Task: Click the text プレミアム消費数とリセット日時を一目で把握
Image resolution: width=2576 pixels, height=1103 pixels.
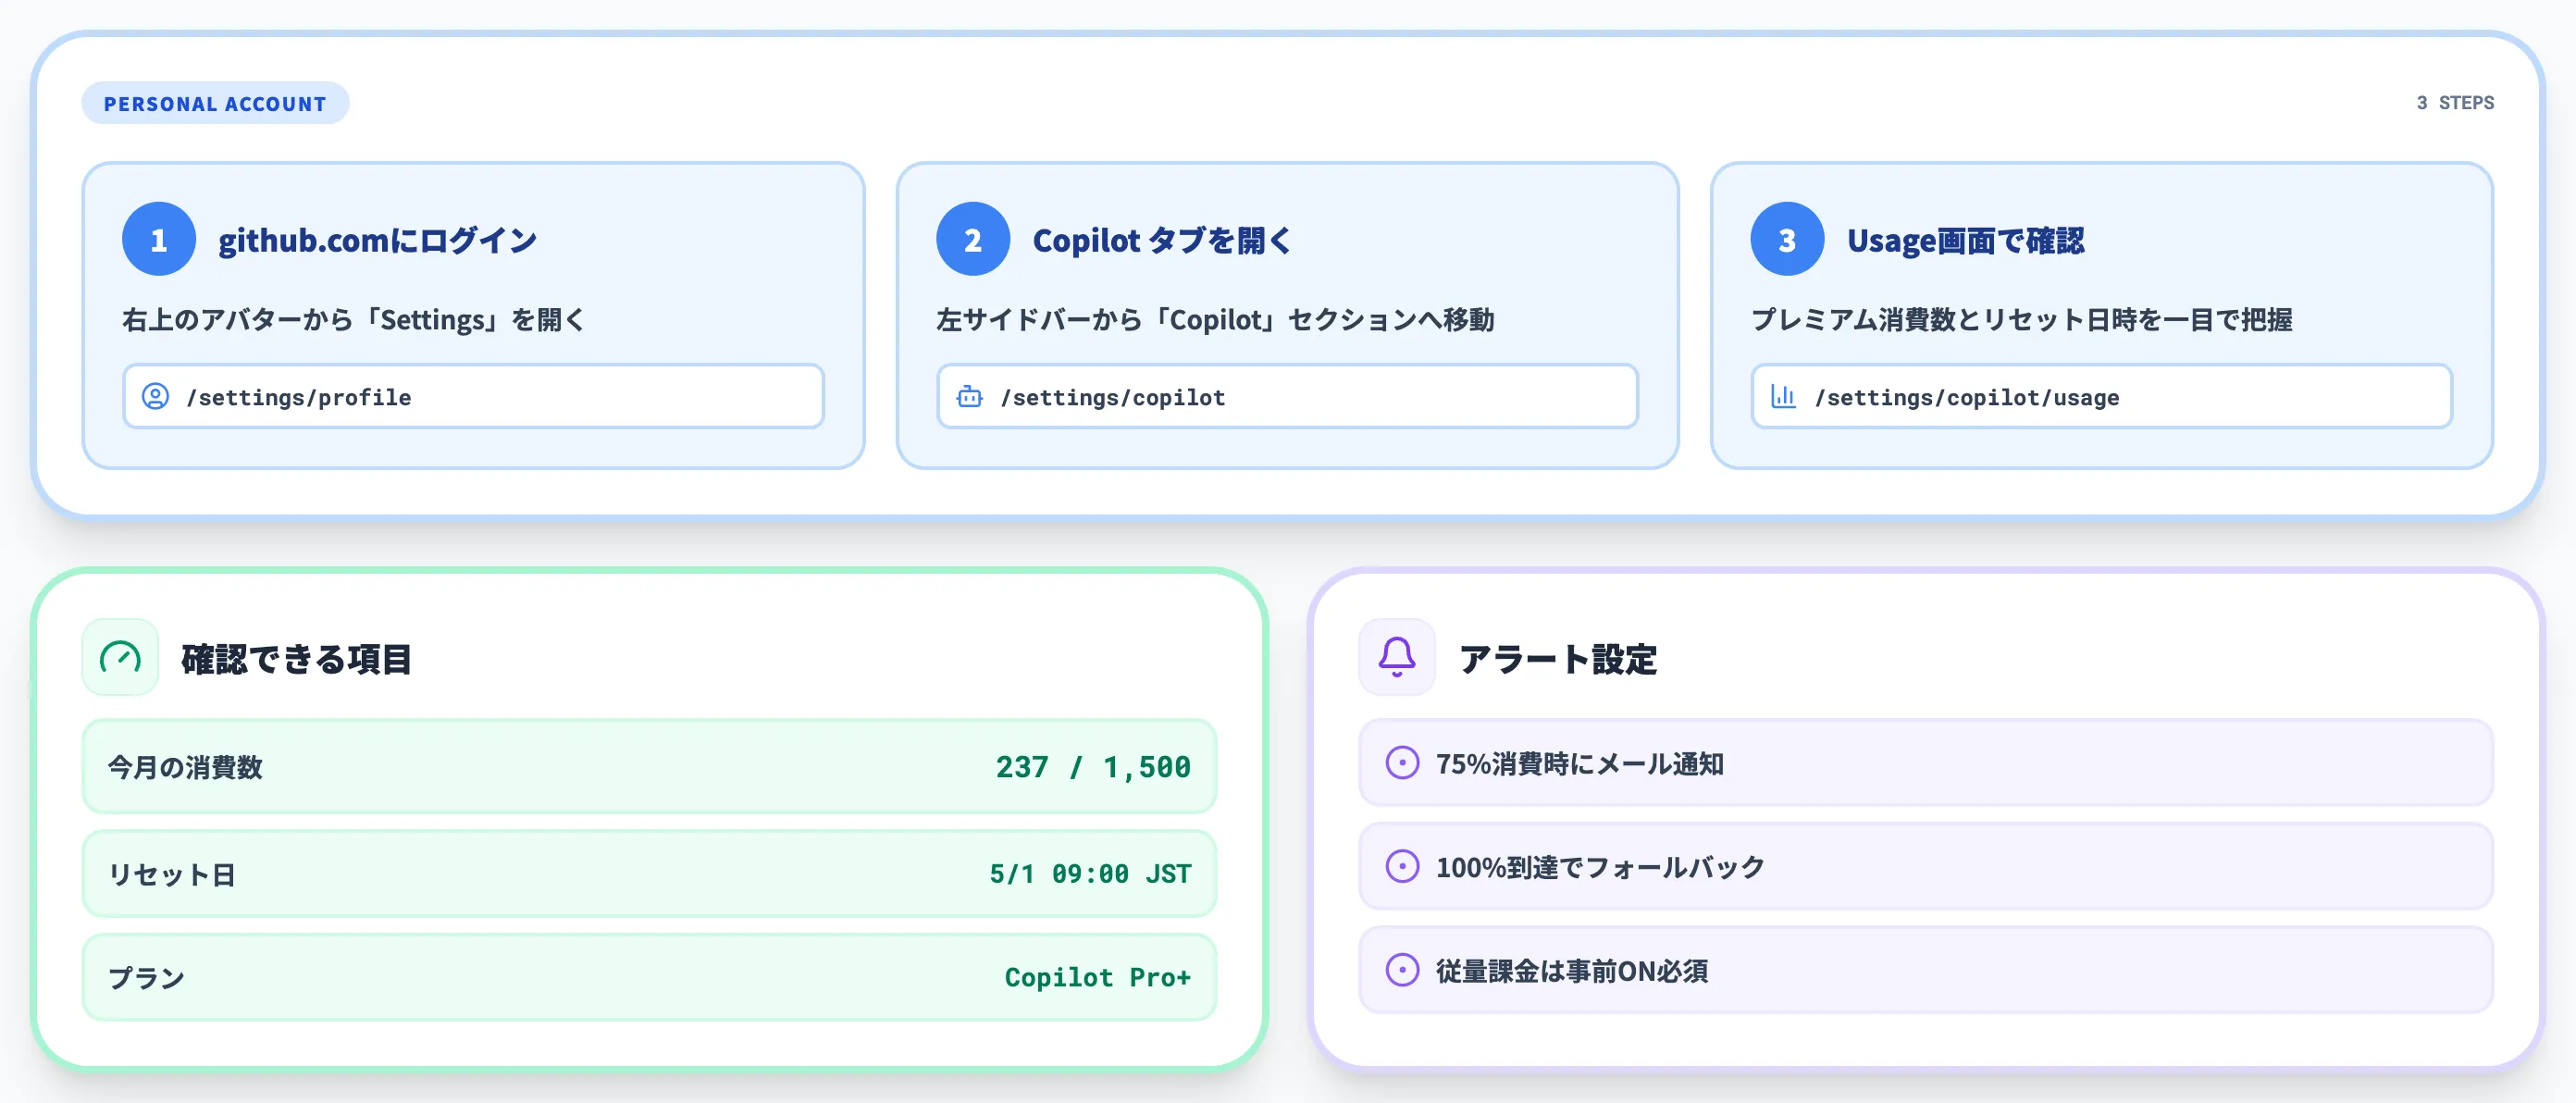Action: 2021,320
